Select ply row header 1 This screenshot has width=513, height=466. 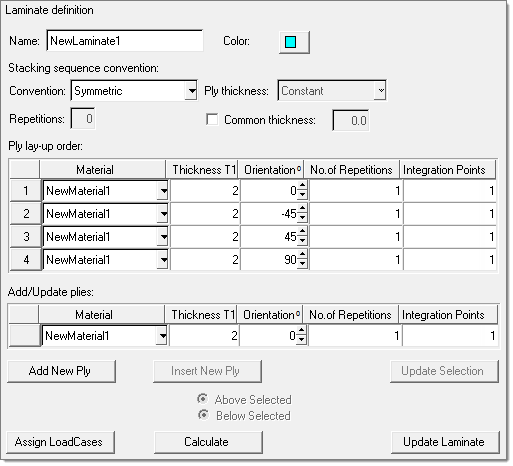(x=25, y=191)
